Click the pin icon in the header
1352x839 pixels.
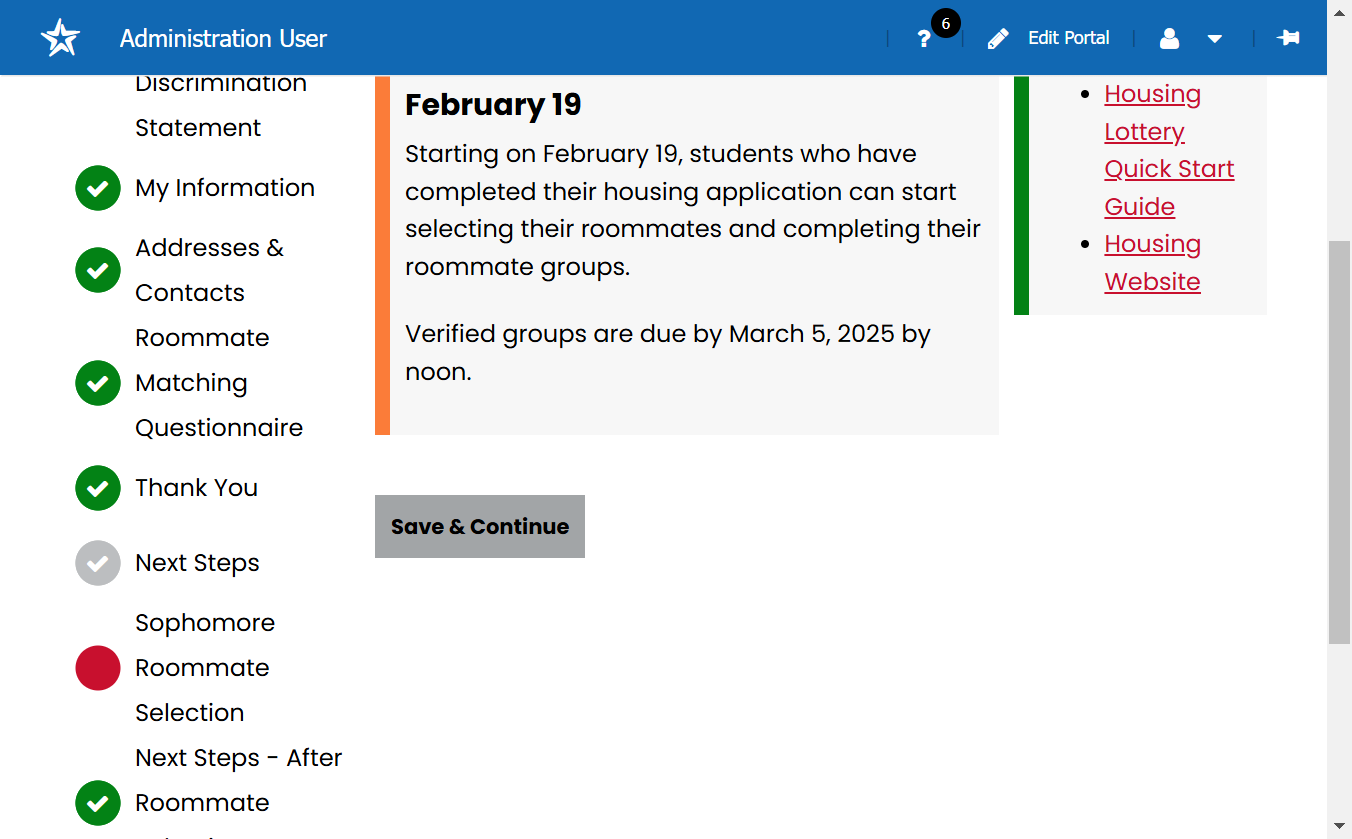click(x=1288, y=38)
